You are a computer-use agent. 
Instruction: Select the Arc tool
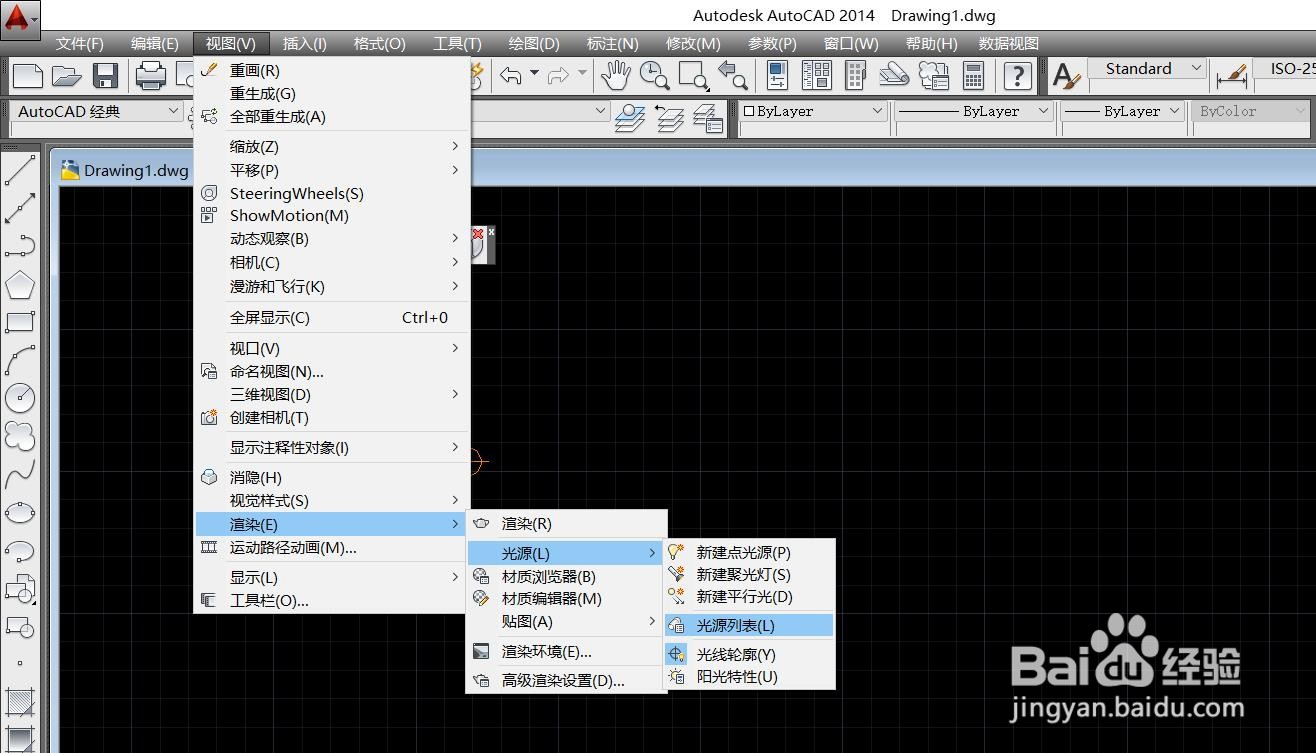coord(20,360)
